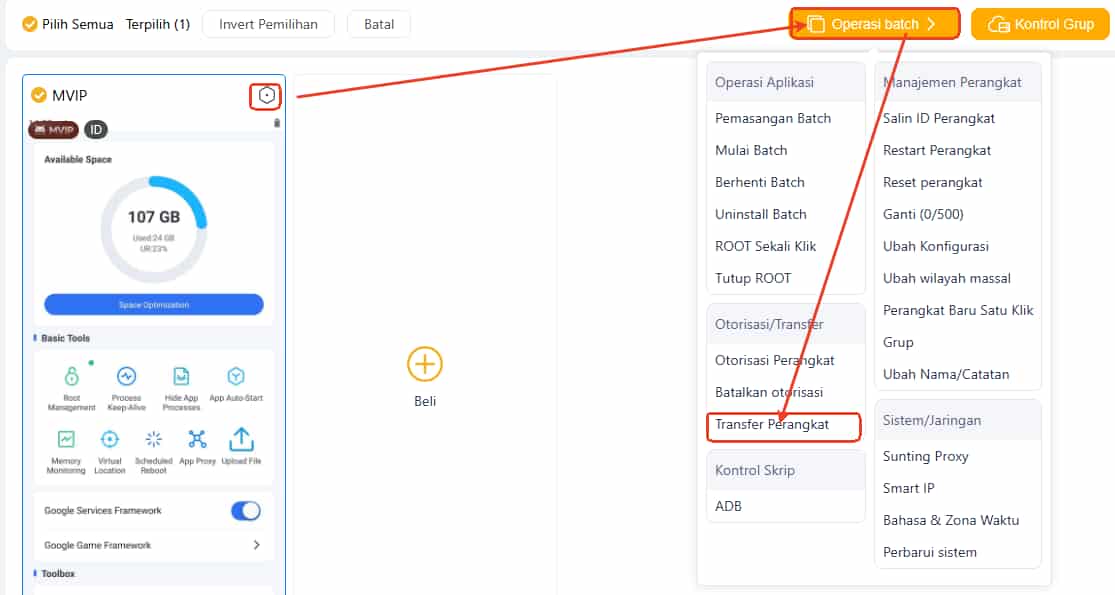The width and height of the screenshot is (1115, 595).
Task: Click the hexagon settings icon on MVIP card
Action: tap(266, 96)
